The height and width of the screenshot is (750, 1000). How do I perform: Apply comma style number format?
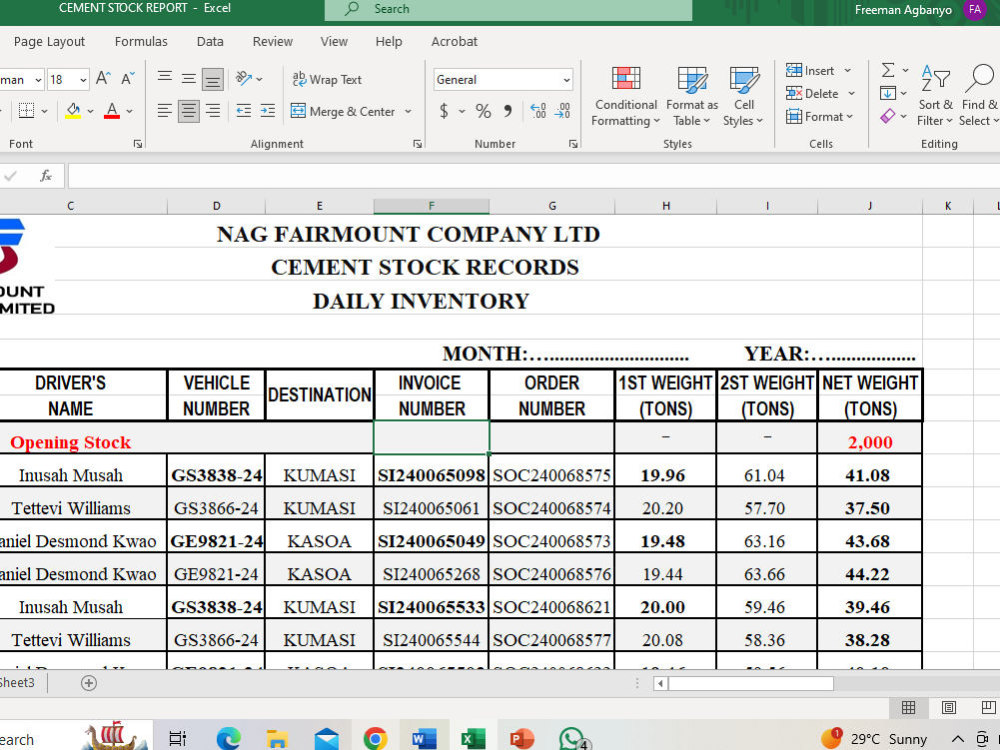pyautogui.click(x=508, y=111)
